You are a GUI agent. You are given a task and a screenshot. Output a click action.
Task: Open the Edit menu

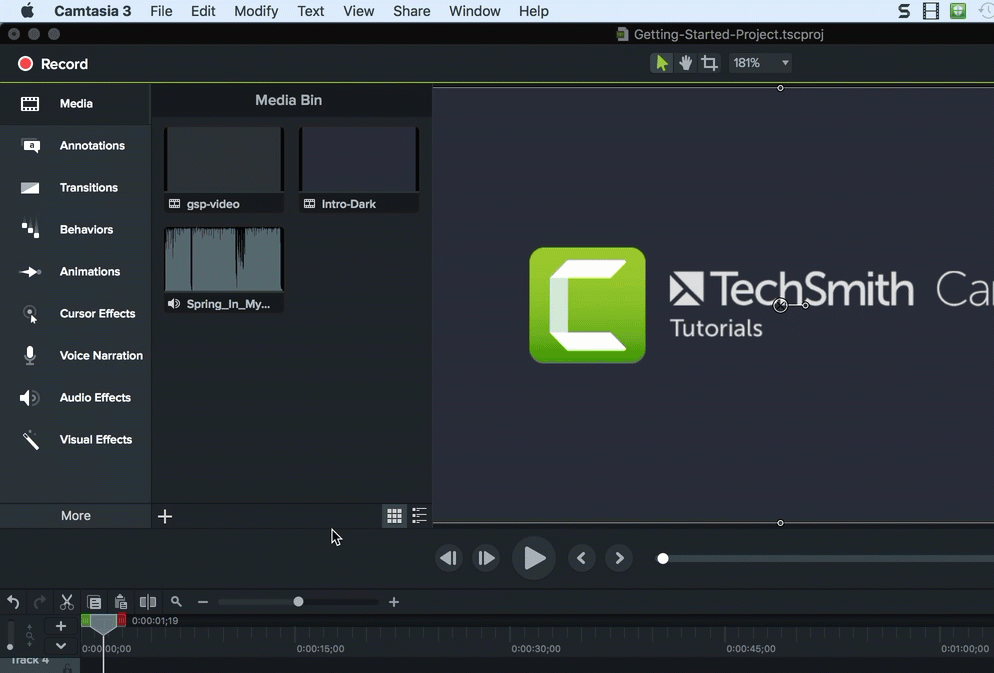point(203,11)
